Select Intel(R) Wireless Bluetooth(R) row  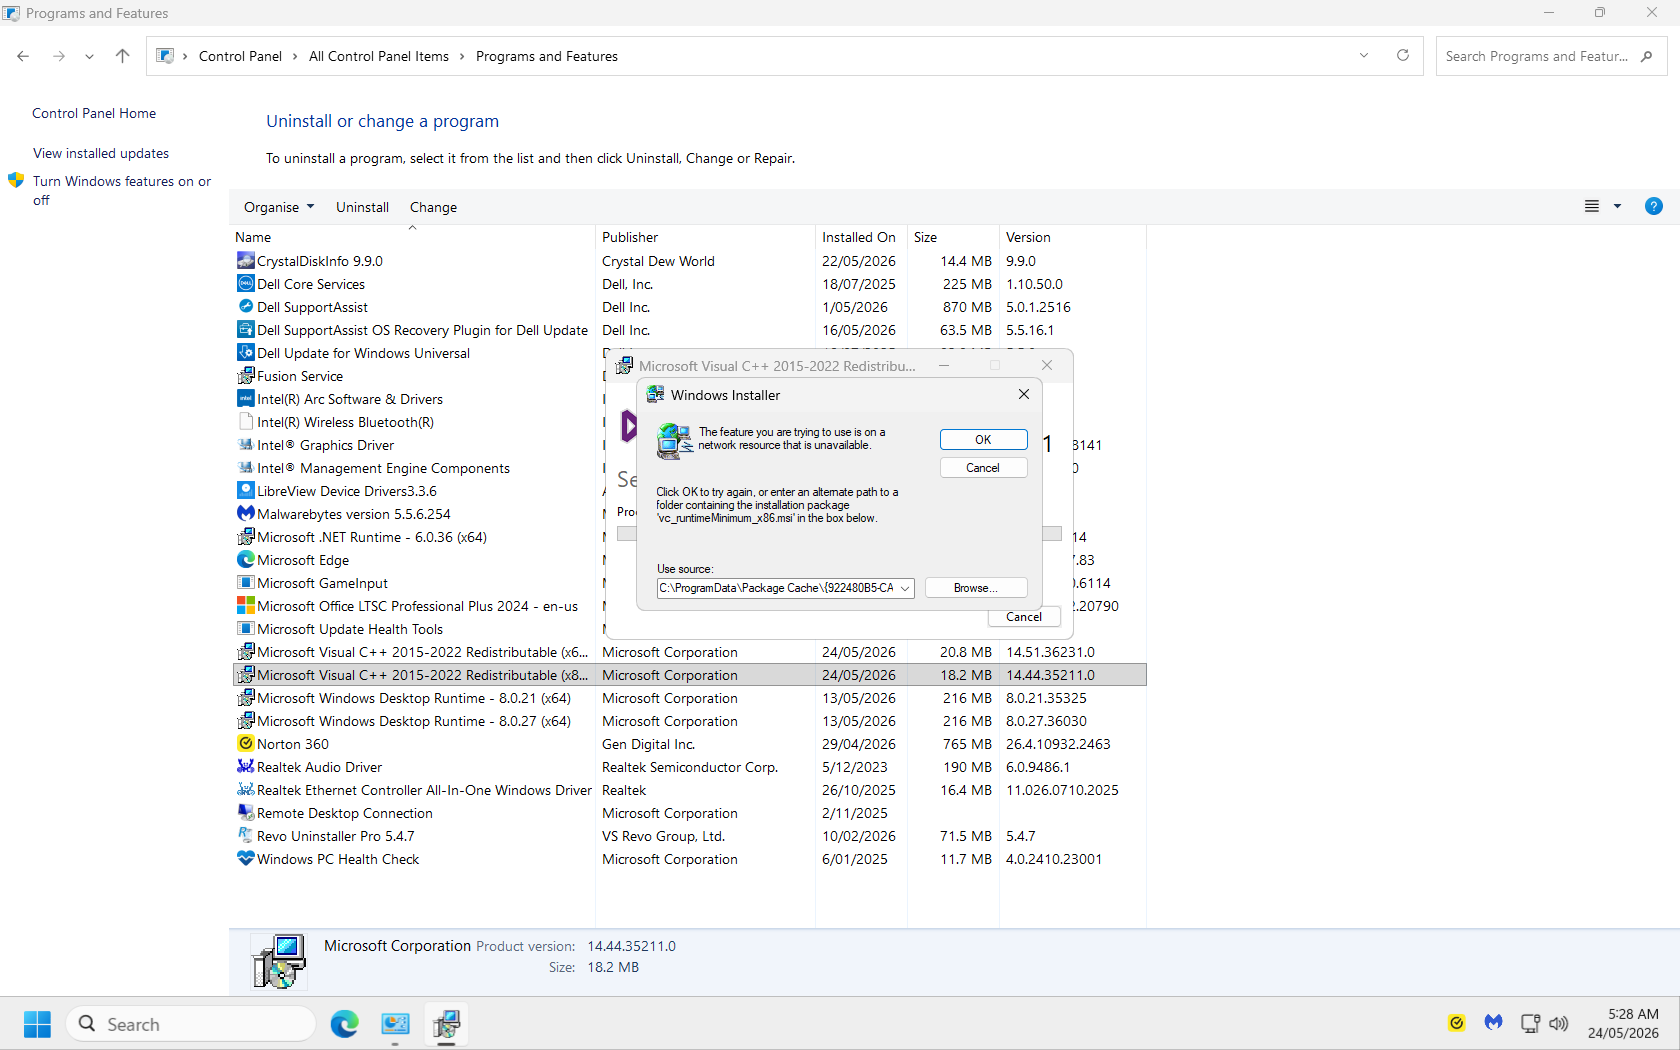tap(690, 422)
